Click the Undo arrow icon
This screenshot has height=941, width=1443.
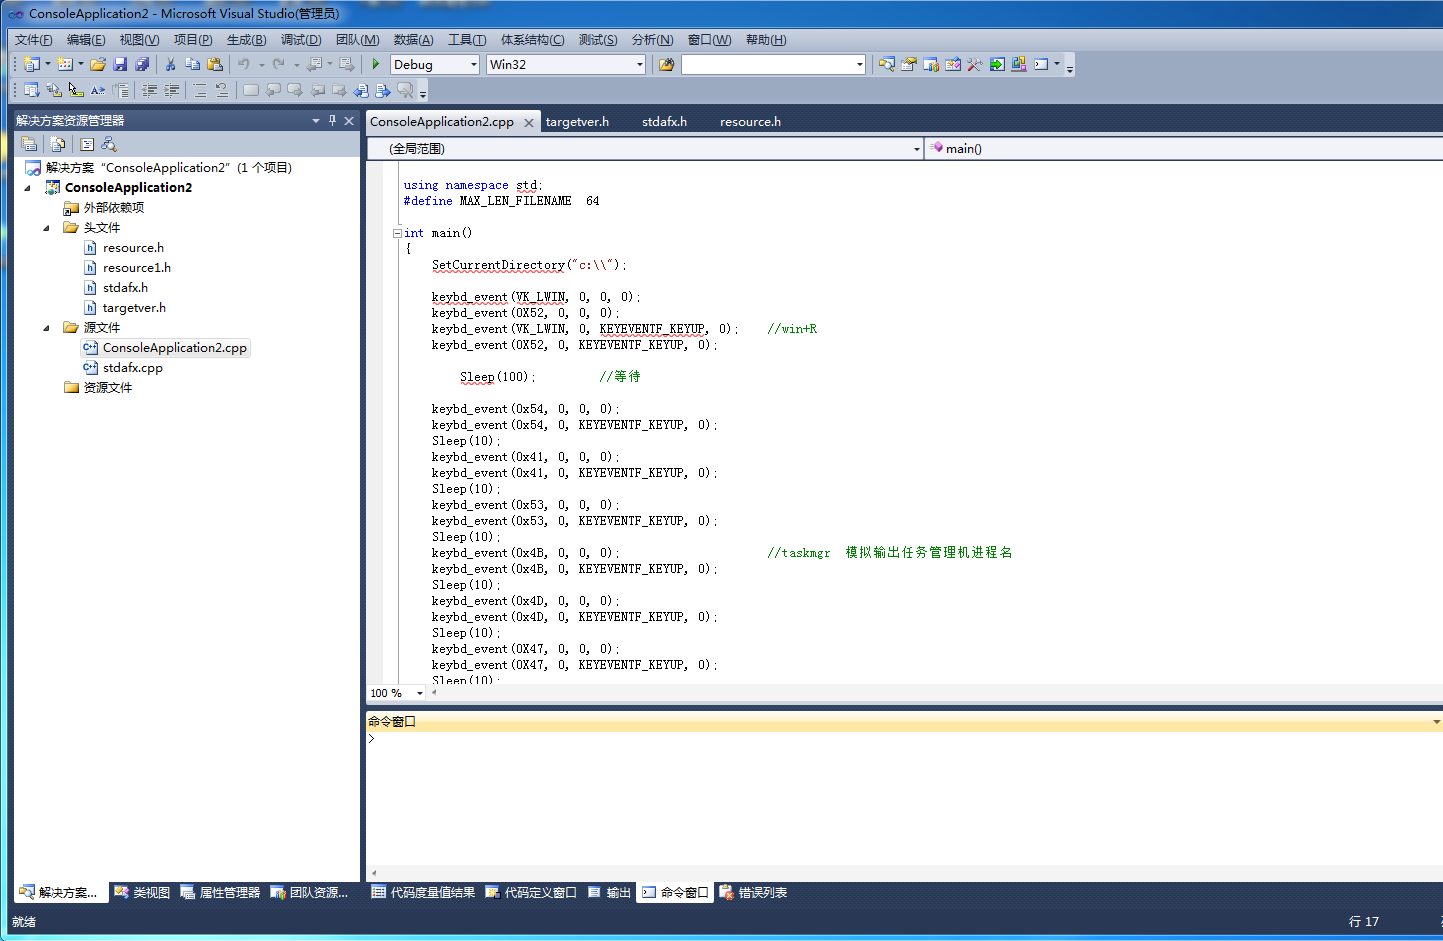tap(243, 64)
